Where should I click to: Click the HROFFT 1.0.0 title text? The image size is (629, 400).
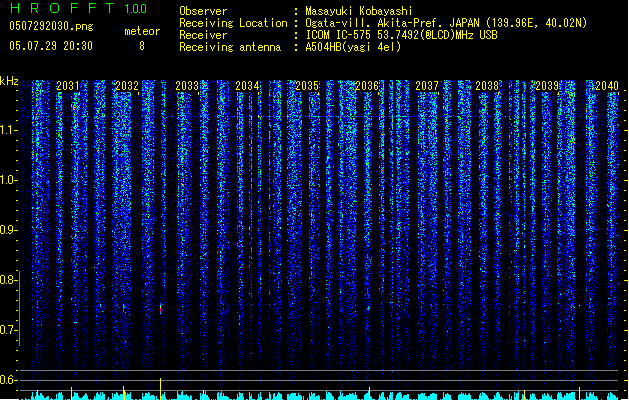pos(79,8)
